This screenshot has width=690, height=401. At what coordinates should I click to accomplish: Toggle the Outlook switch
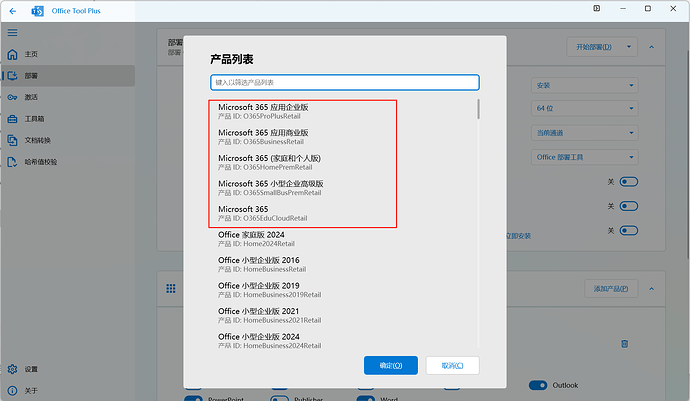(x=538, y=385)
